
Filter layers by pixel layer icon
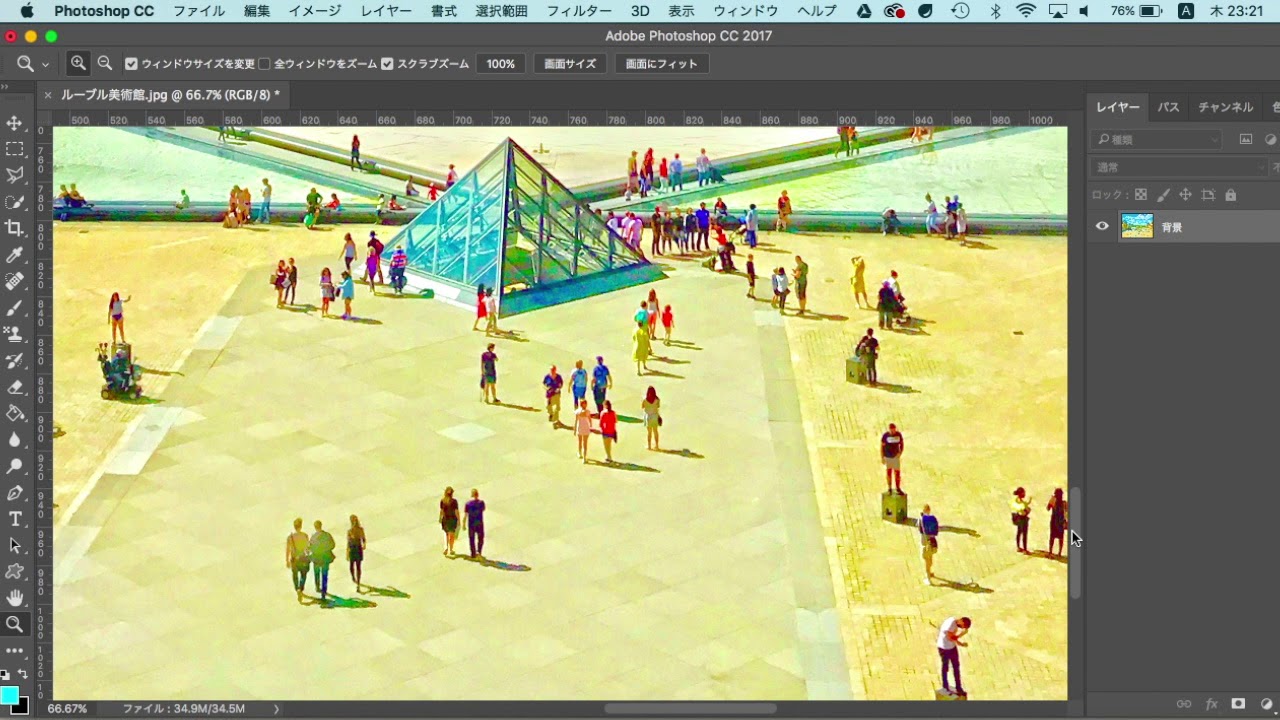click(x=1246, y=139)
